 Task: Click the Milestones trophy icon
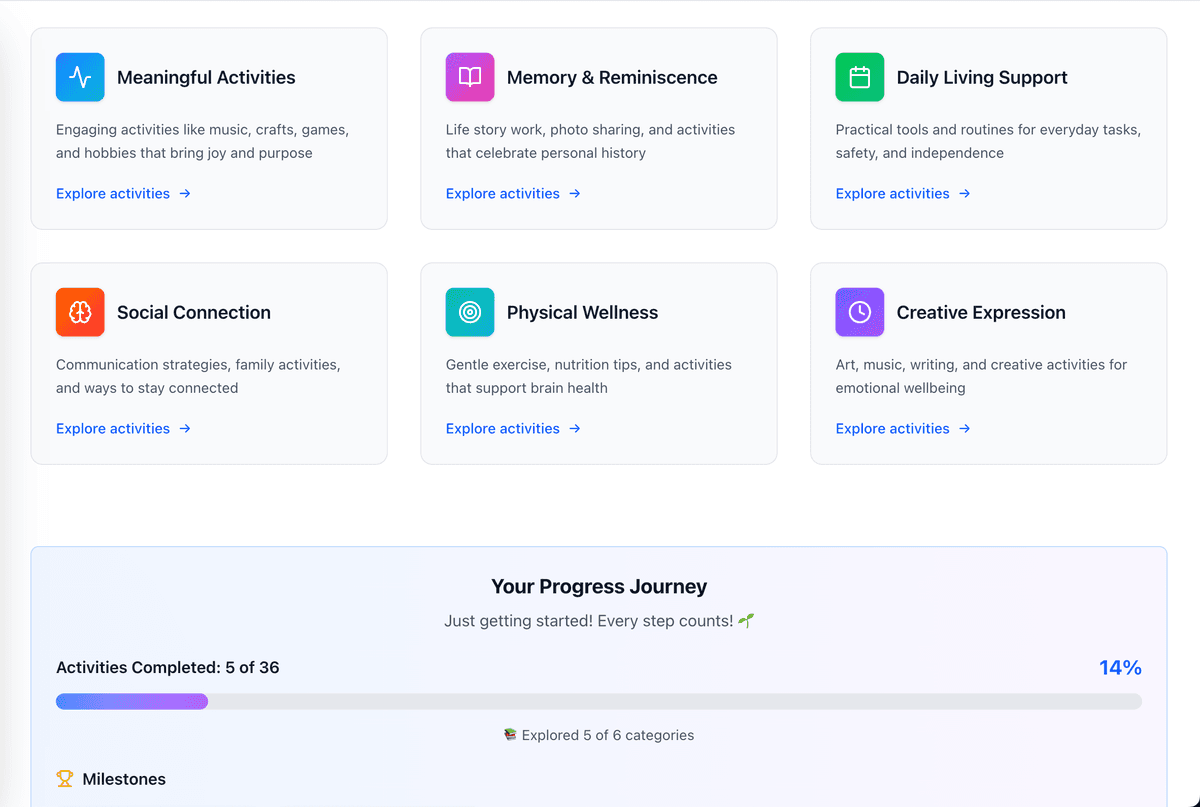(65, 779)
